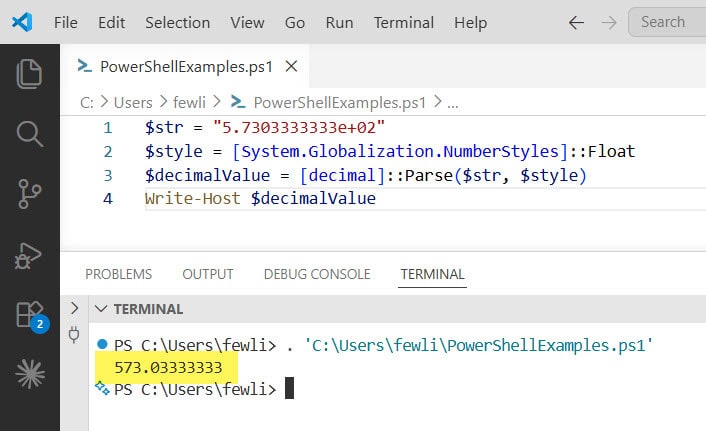This screenshot has width=706, height=431.
Task: Click the 573.03333333 terminal output
Action: coord(168,367)
